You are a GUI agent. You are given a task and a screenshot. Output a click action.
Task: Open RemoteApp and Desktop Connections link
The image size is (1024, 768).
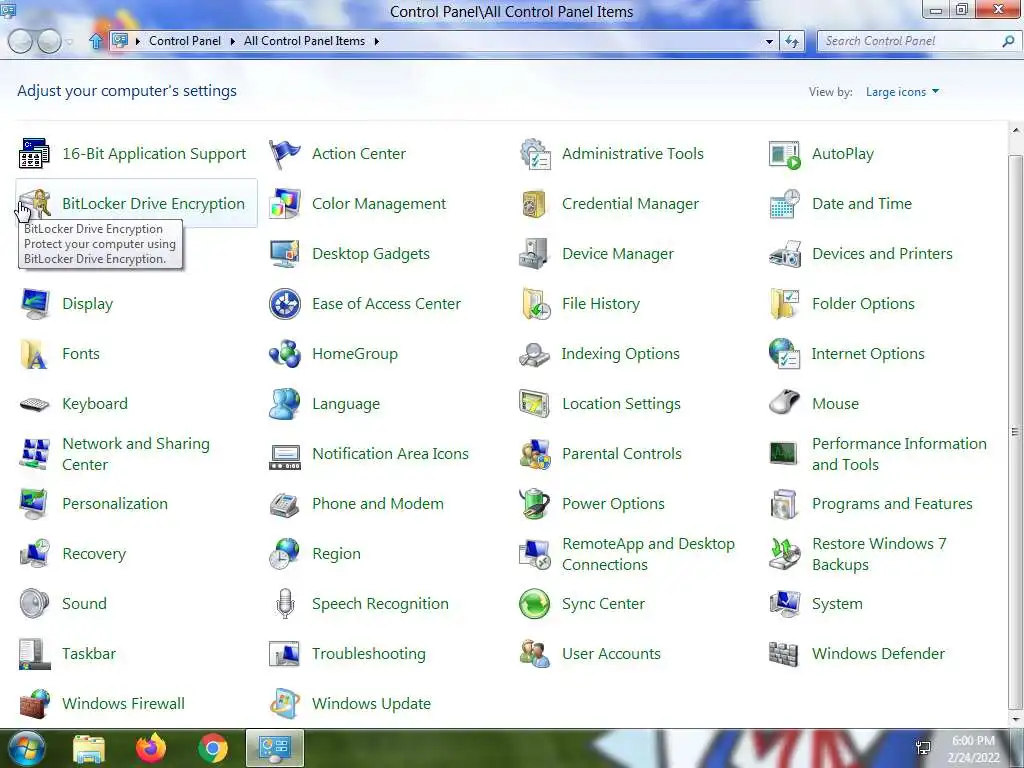[x=648, y=554]
